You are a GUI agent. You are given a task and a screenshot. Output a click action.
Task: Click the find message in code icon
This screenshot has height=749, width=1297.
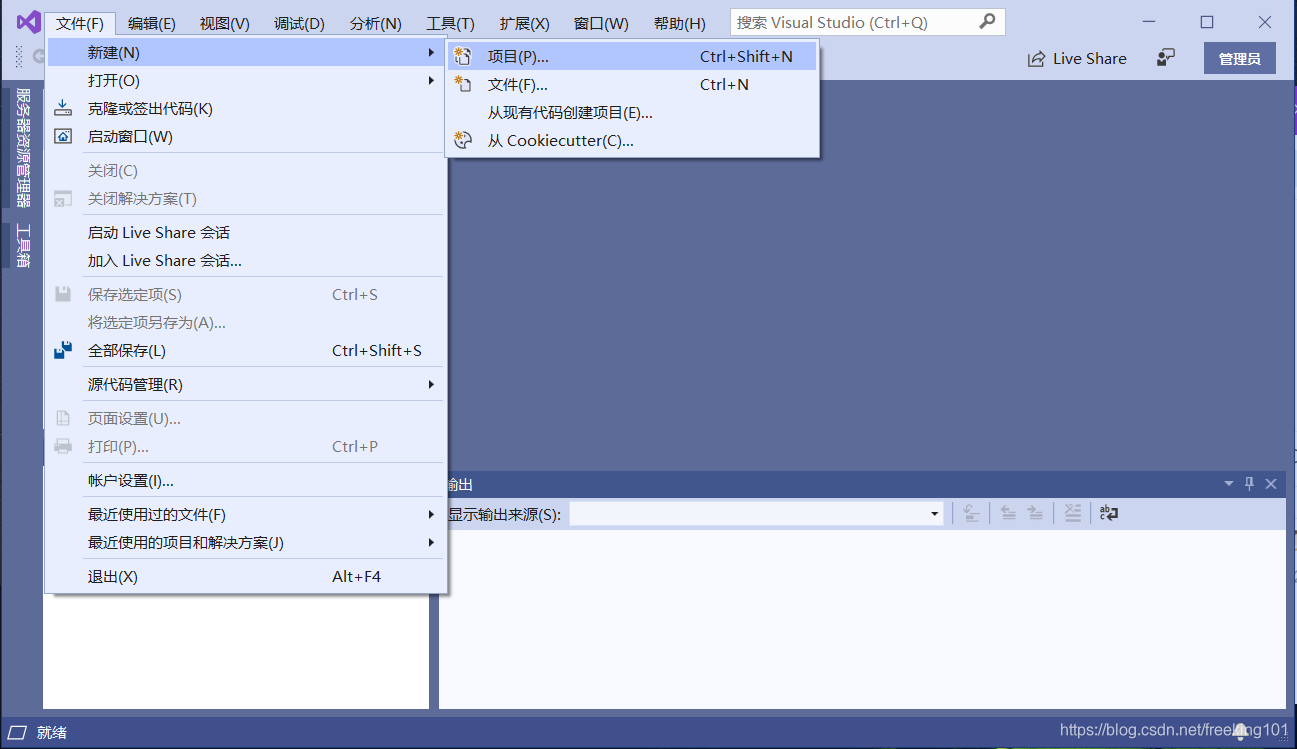click(970, 513)
